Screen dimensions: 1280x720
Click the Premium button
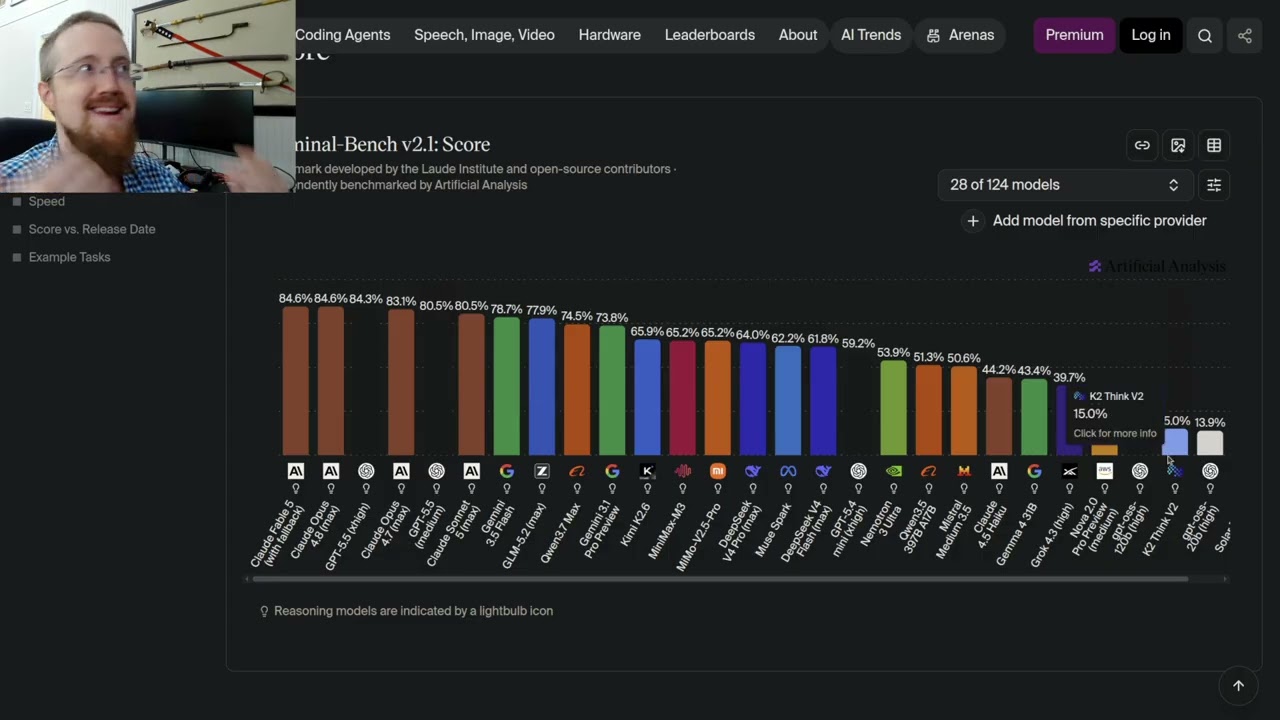(x=1074, y=35)
